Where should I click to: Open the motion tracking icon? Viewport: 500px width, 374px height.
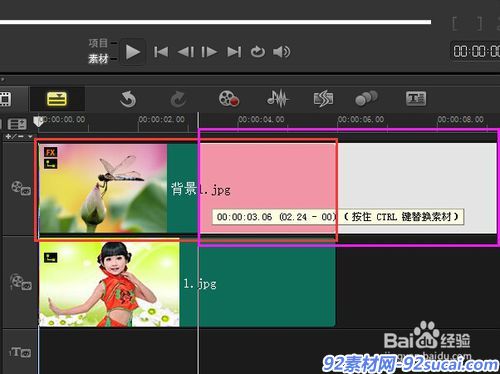pyautogui.click(x=366, y=99)
